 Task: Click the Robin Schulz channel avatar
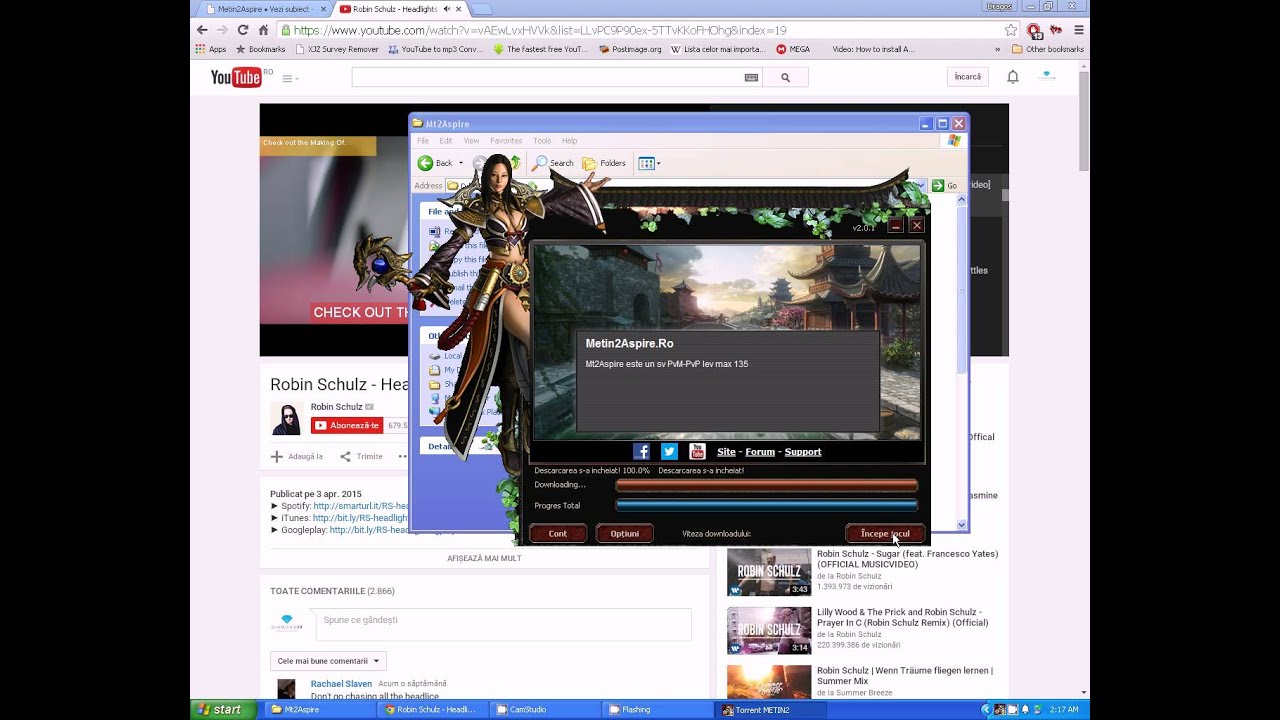click(286, 418)
